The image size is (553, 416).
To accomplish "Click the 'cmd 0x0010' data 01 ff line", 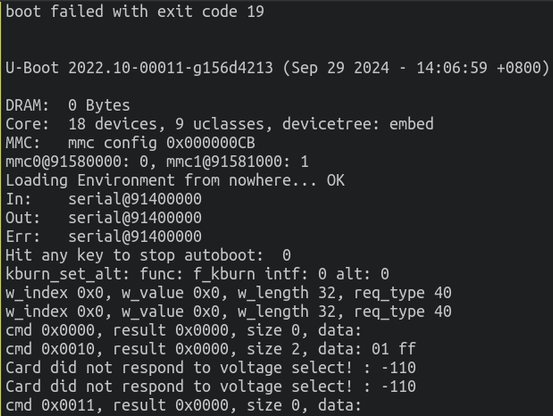I will pyautogui.click(x=211, y=349).
